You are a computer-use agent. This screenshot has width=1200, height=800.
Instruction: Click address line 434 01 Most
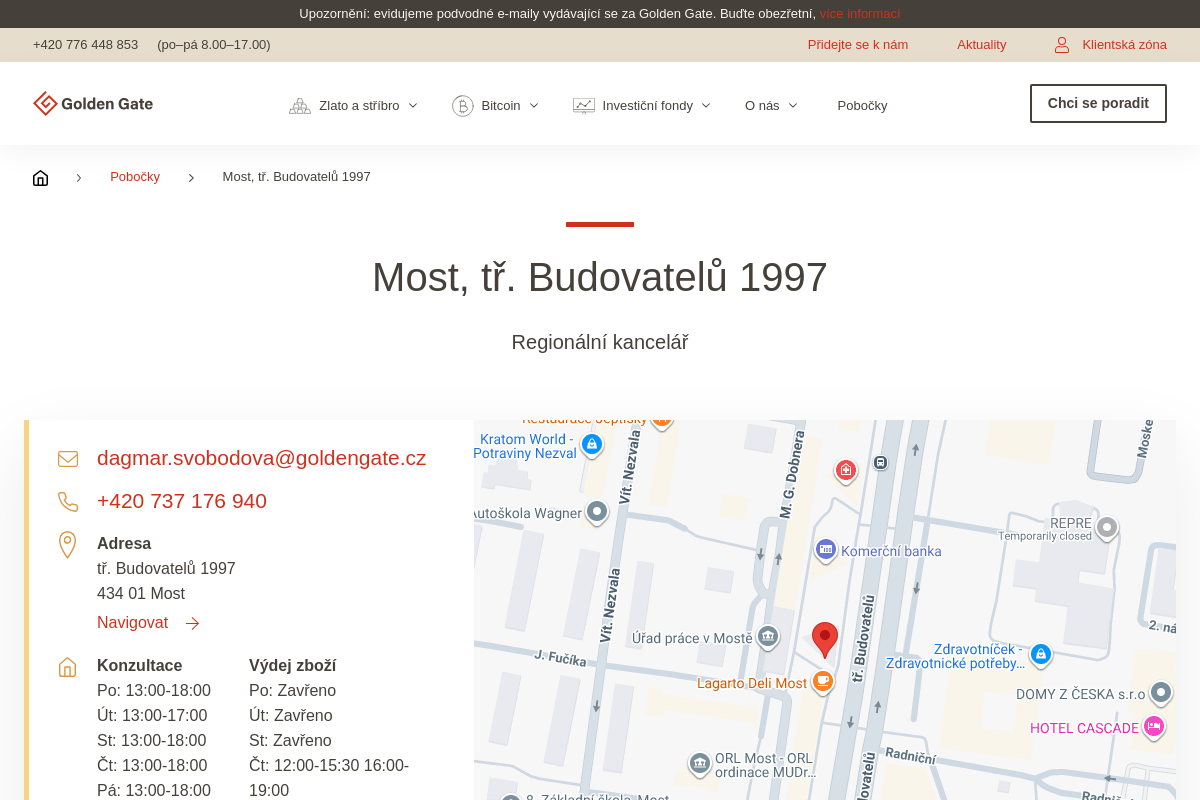pos(141,594)
